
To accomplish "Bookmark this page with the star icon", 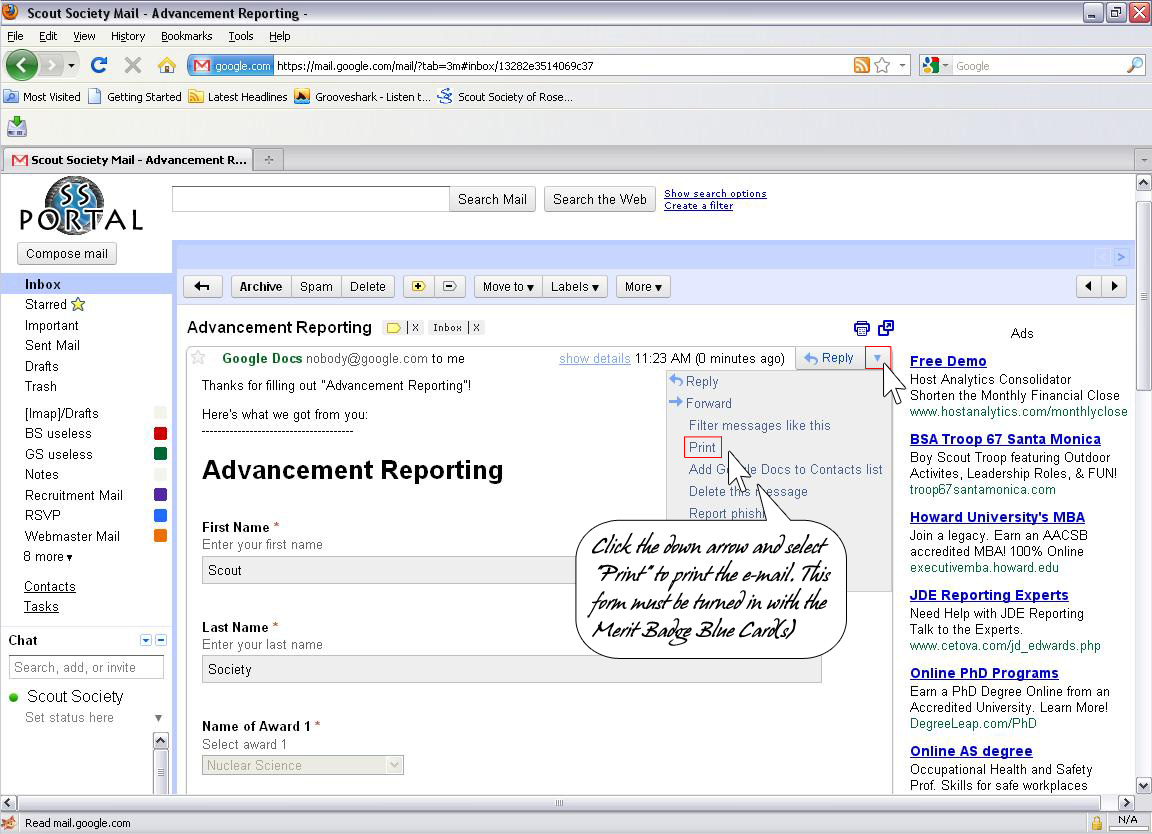I will (x=882, y=65).
